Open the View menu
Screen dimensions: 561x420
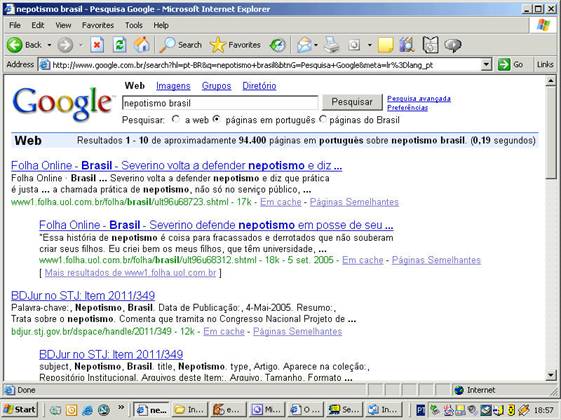point(63,25)
